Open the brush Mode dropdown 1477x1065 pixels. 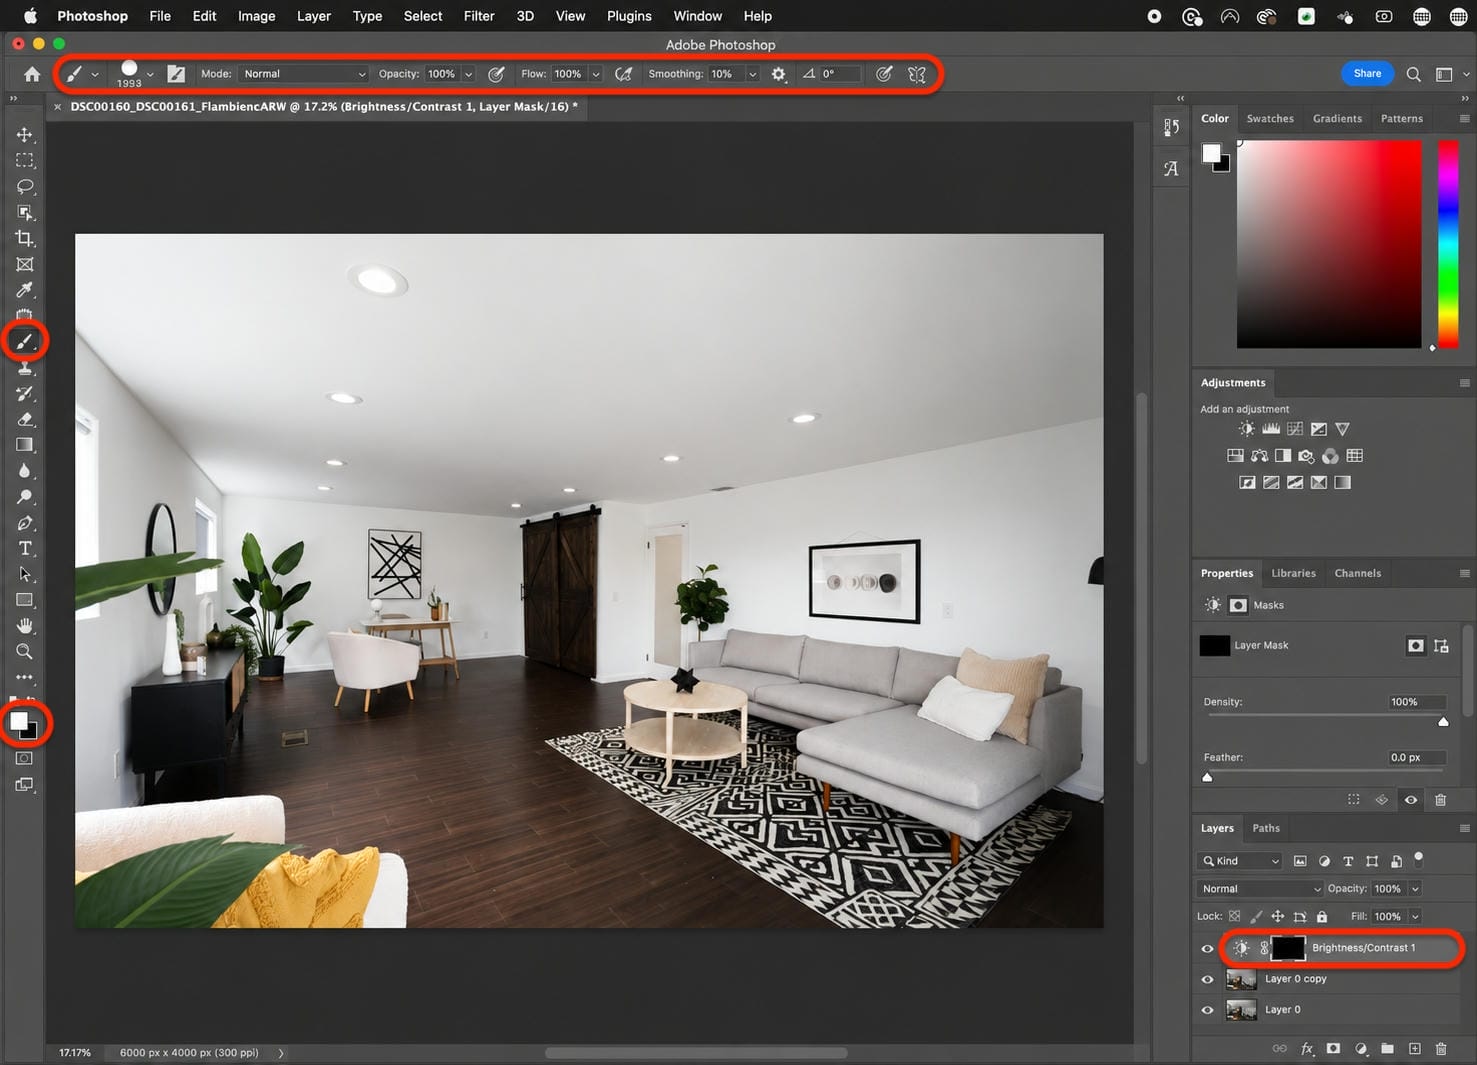(304, 74)
